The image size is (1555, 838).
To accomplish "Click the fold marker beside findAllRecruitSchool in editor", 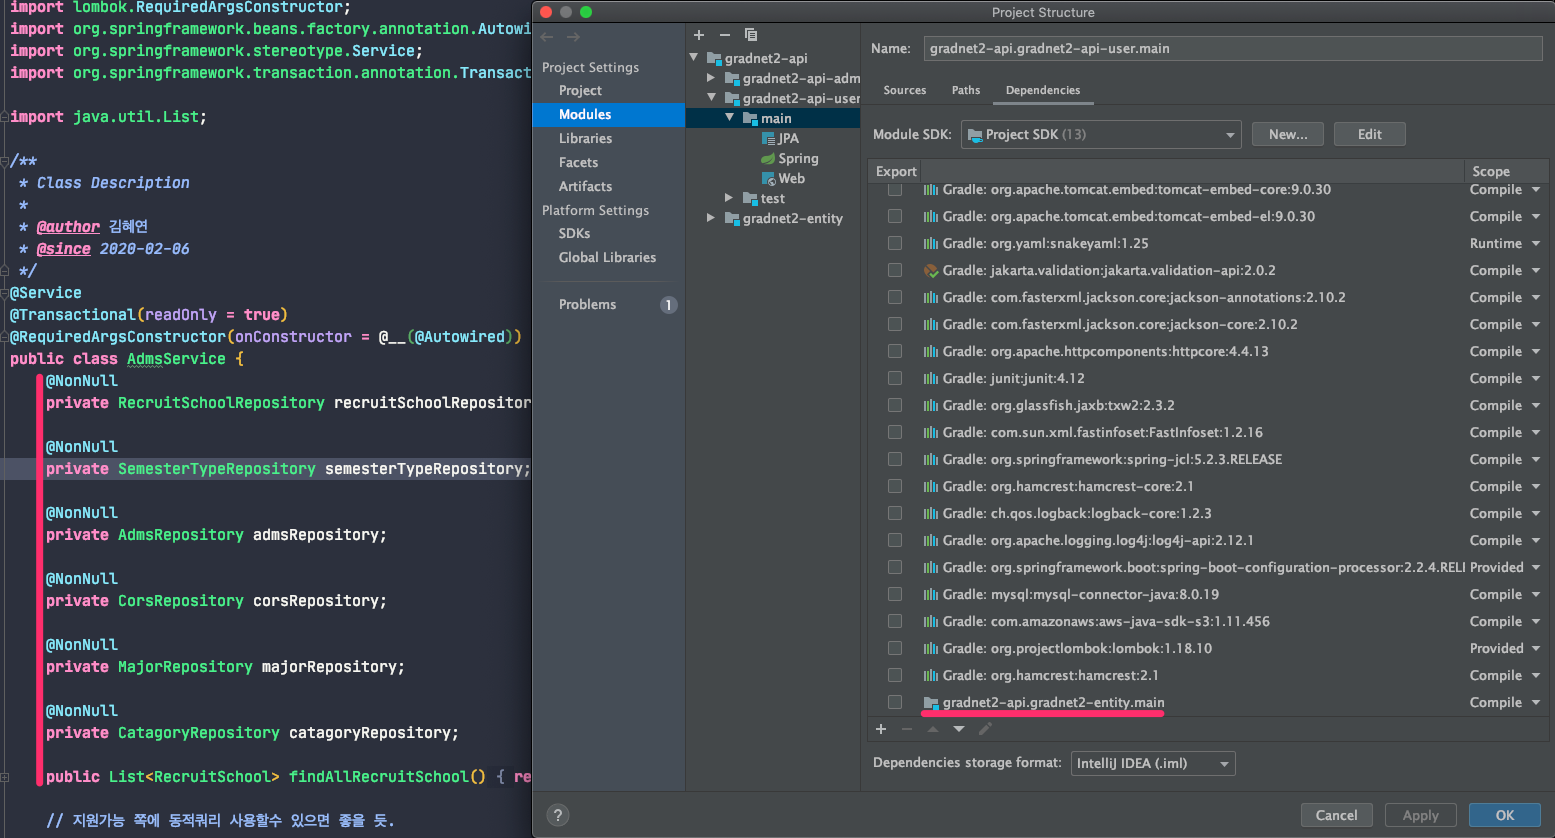I will click(x=5, y=777).
